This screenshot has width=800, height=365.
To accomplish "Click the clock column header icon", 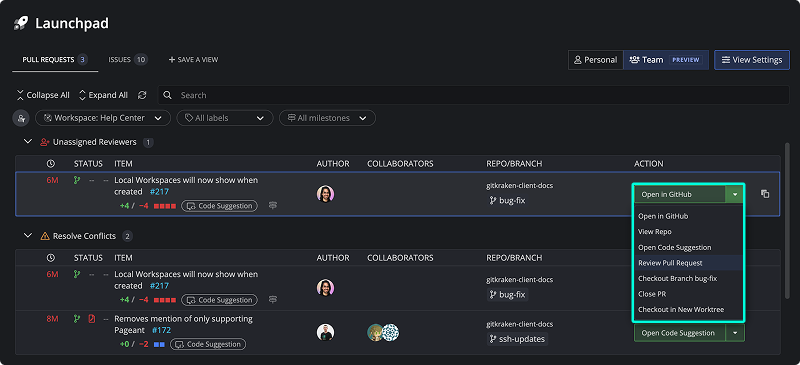I will point(50,164).
